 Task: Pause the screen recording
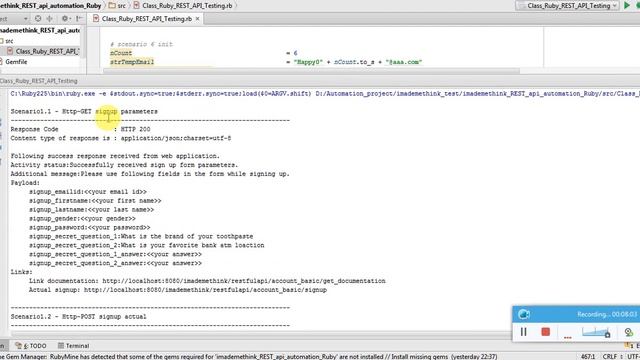click(x=524, y=332)
